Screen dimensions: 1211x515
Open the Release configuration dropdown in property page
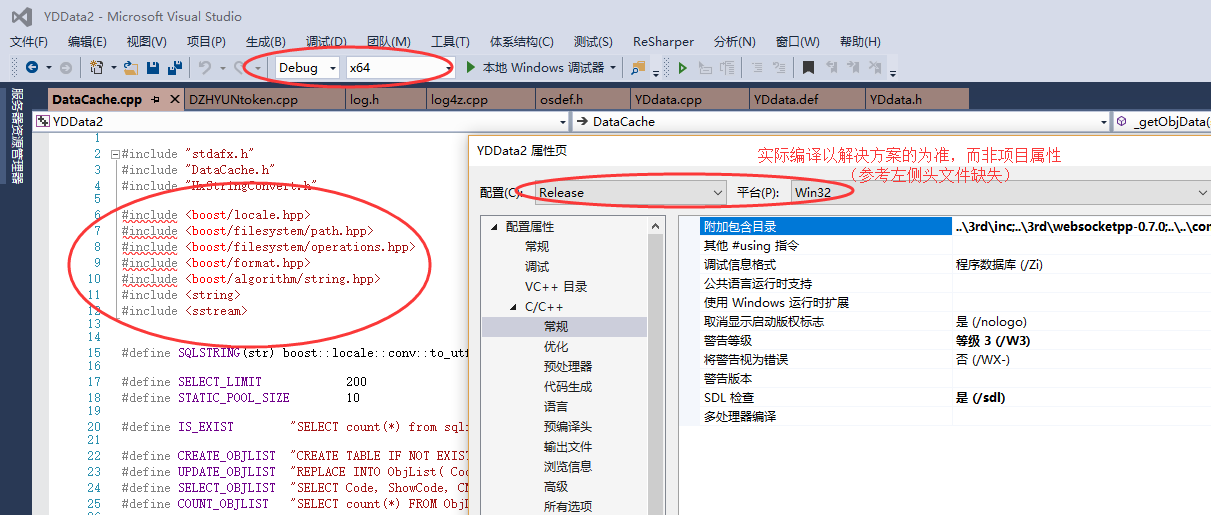click(x=631, y=192)
